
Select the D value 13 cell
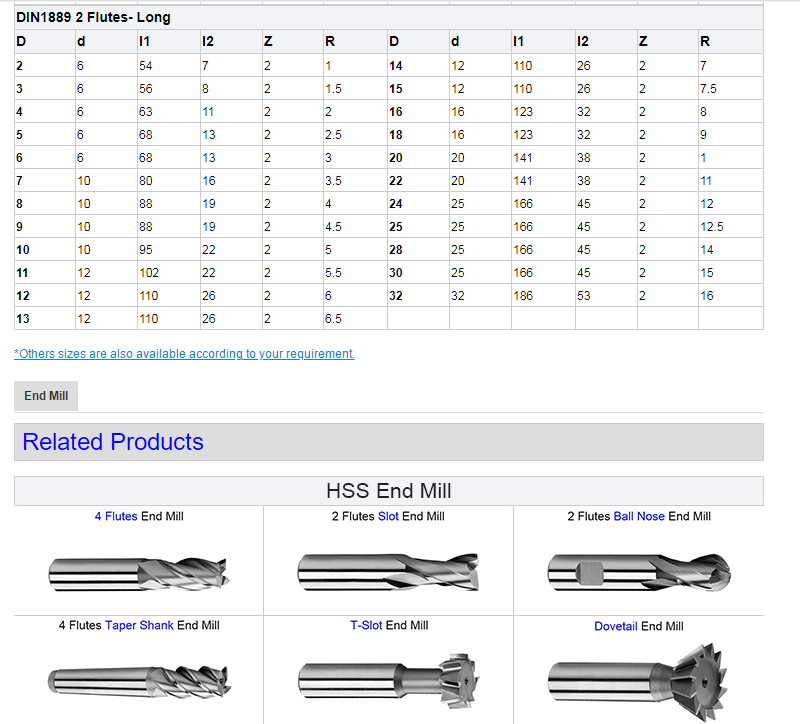(x=45, y=318)
